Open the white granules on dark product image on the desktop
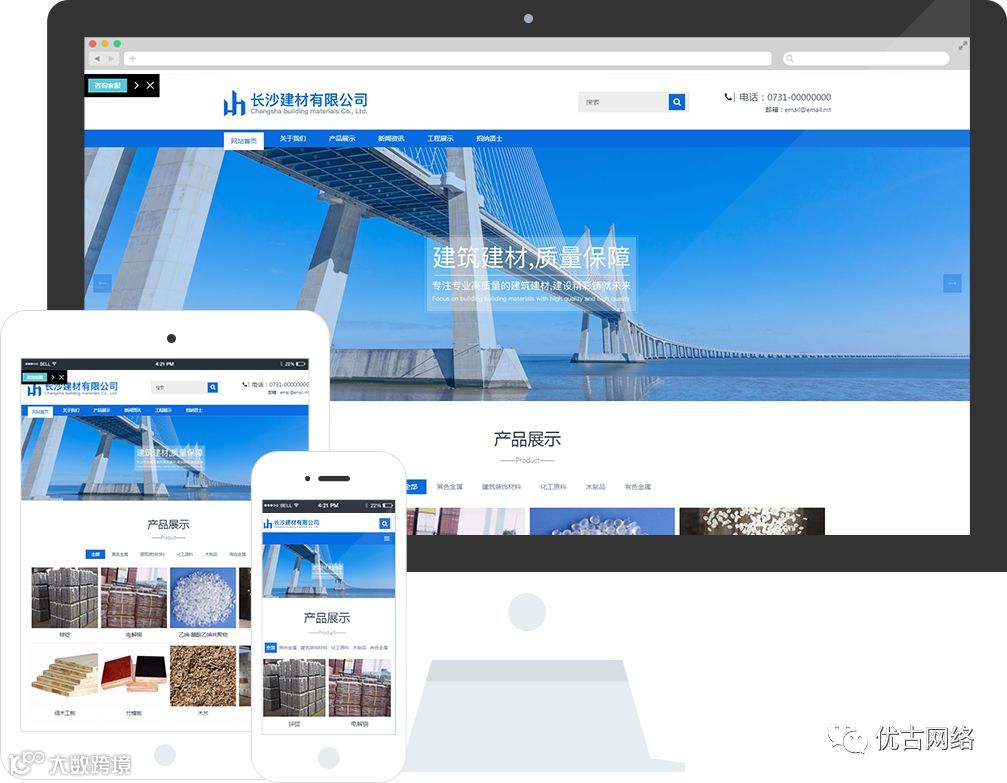This screenshot has width=1007, height=783. click(x=752, y=522)
